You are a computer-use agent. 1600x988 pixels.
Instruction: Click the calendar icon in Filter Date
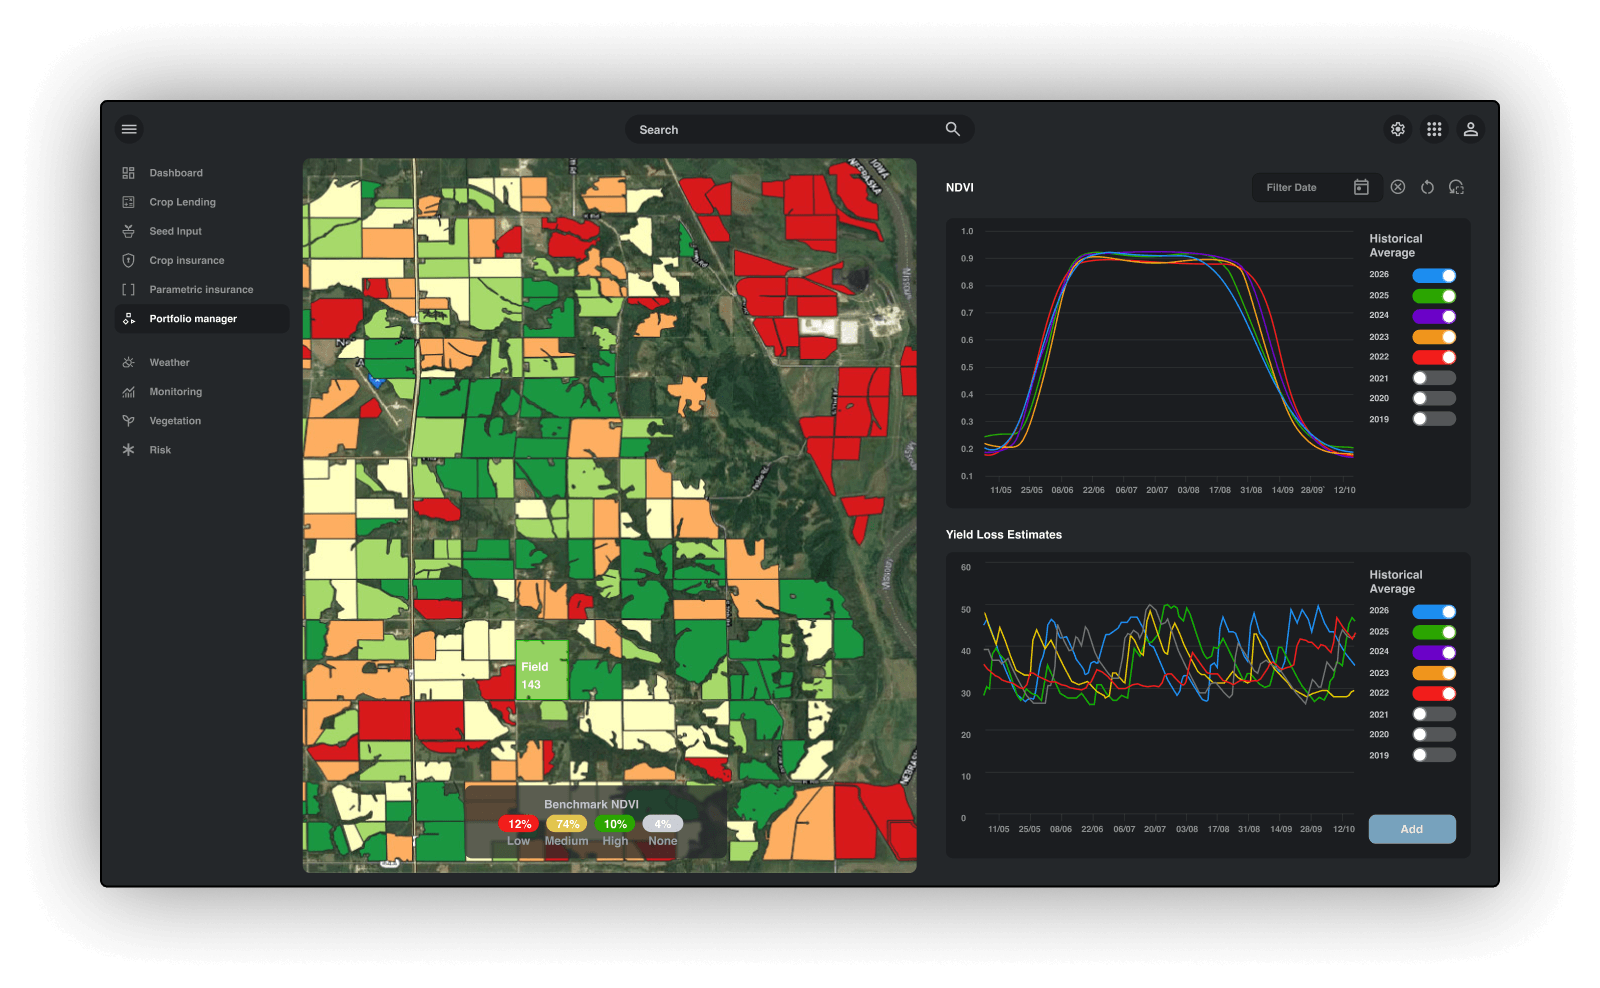pos(1361,187)
